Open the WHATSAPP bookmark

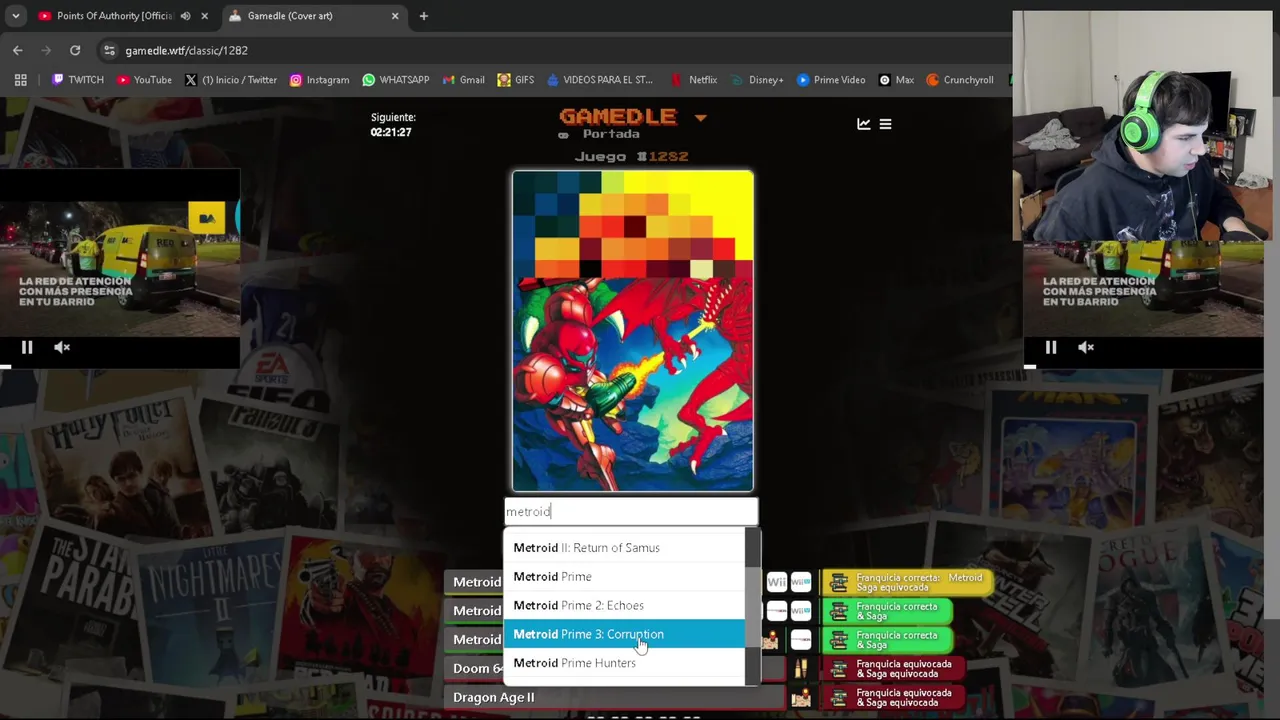click(396, 80)
